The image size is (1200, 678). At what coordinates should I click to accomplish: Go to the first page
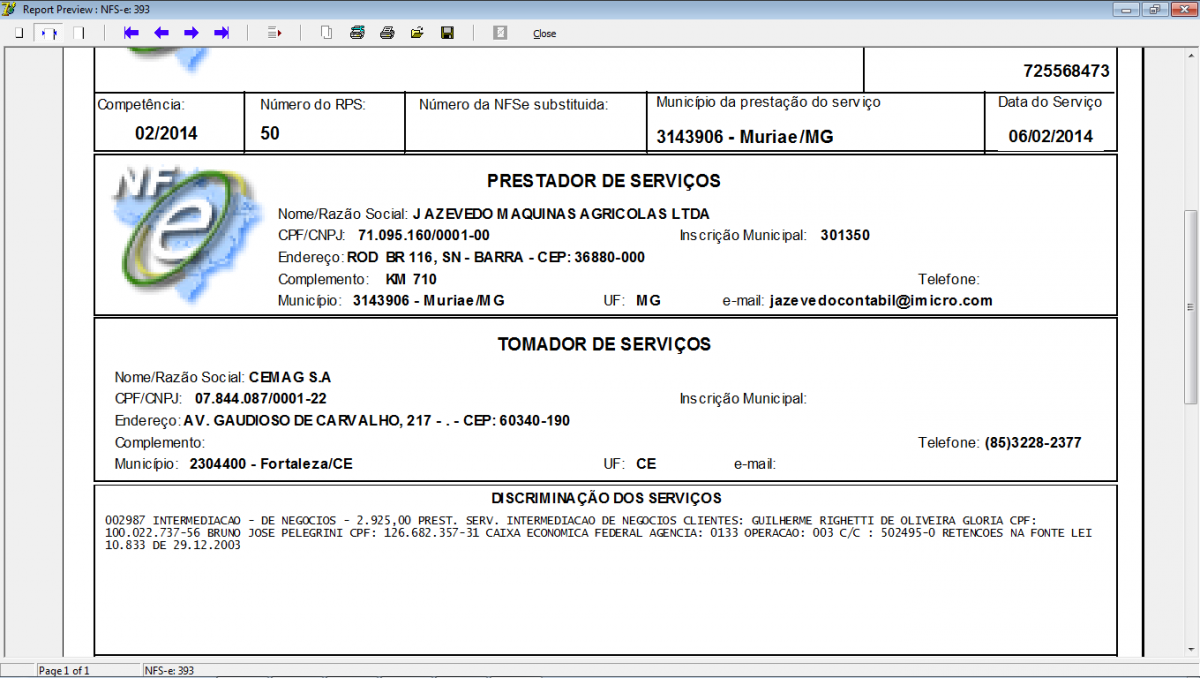(131, 33)
